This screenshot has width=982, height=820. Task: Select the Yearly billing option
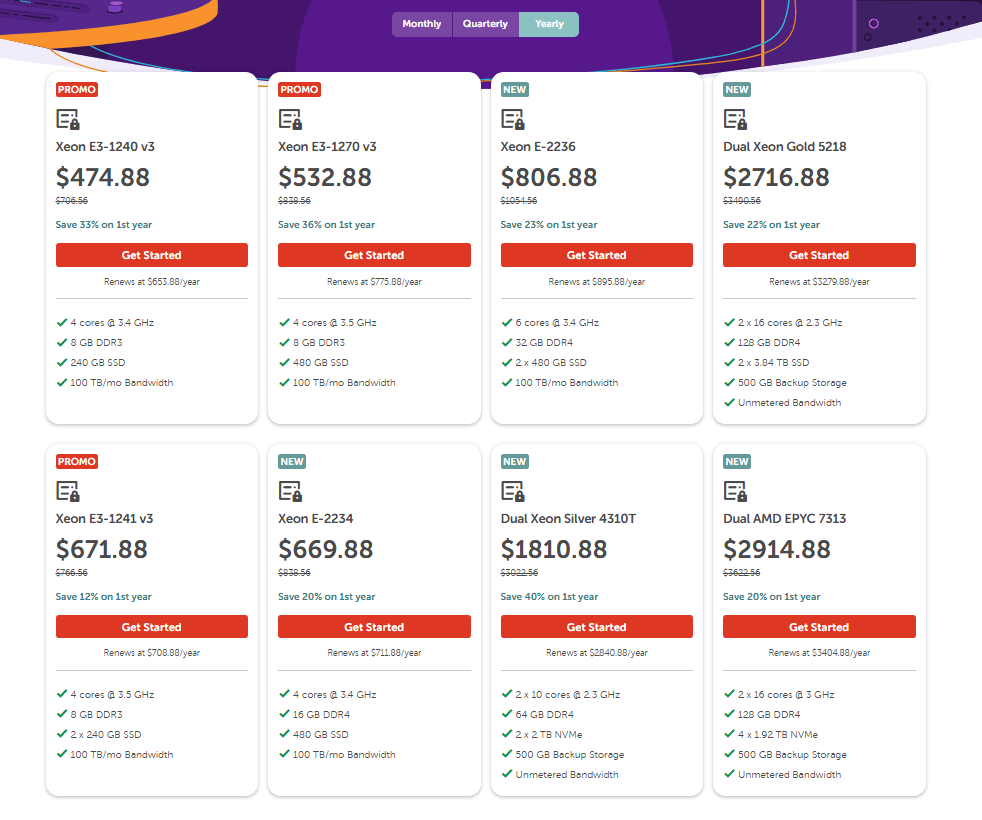coord(548,23)
